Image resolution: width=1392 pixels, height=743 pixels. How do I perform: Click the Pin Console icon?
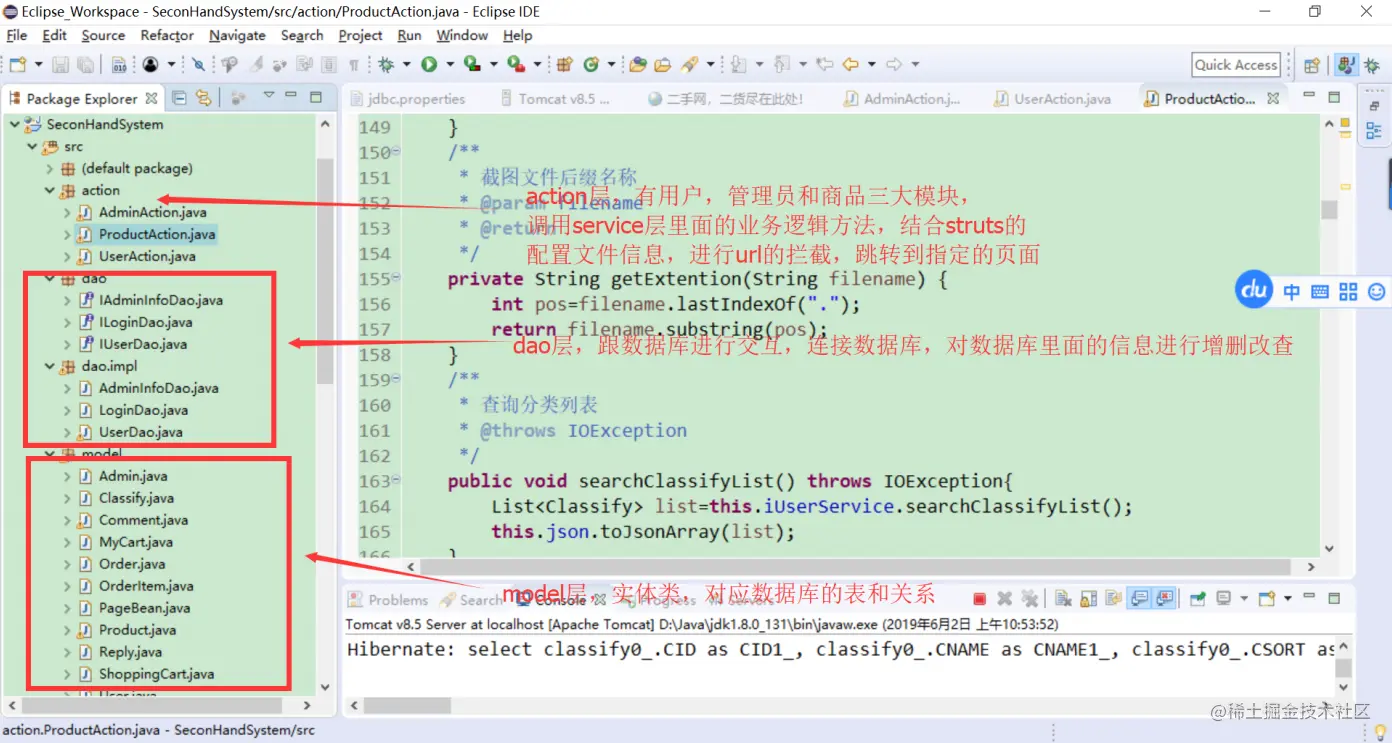pos(1197,599)
